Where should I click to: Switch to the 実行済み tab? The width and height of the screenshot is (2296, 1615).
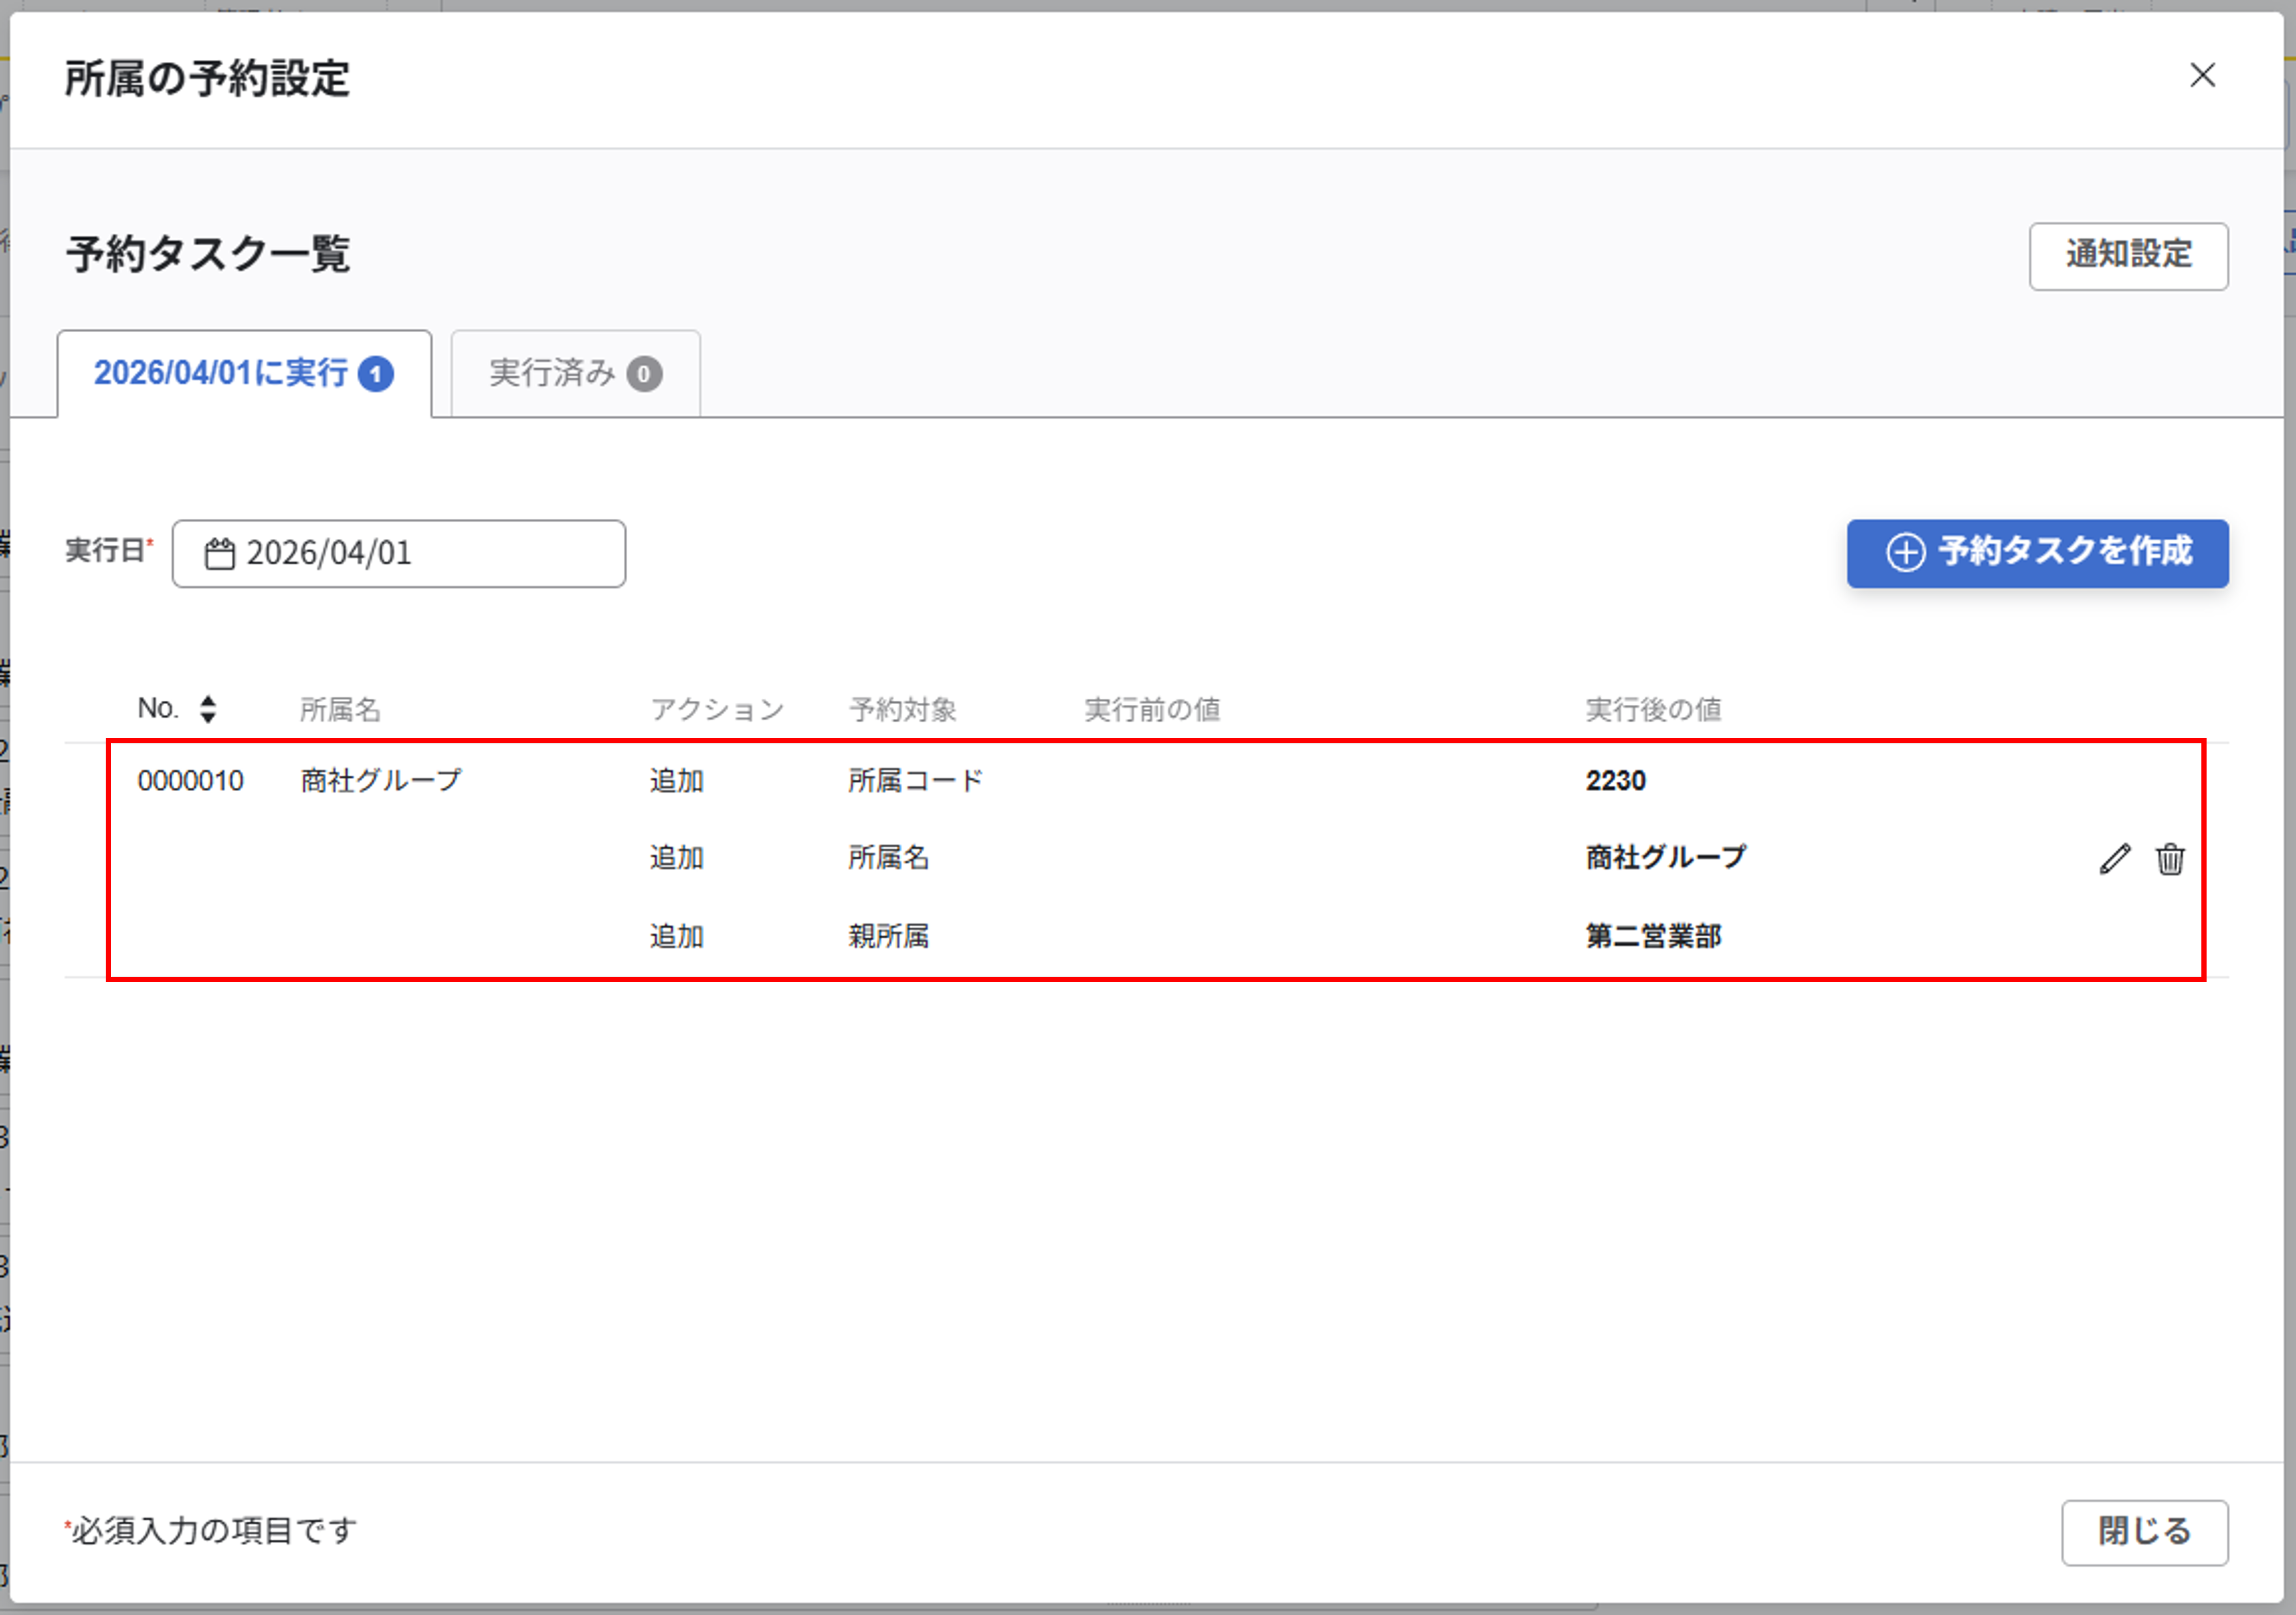click(x=552, y=373)
